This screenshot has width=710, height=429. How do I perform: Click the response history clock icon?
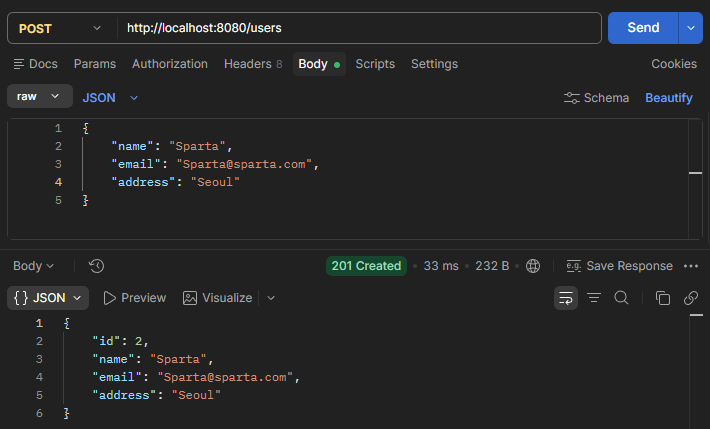(x=96, y=266)
